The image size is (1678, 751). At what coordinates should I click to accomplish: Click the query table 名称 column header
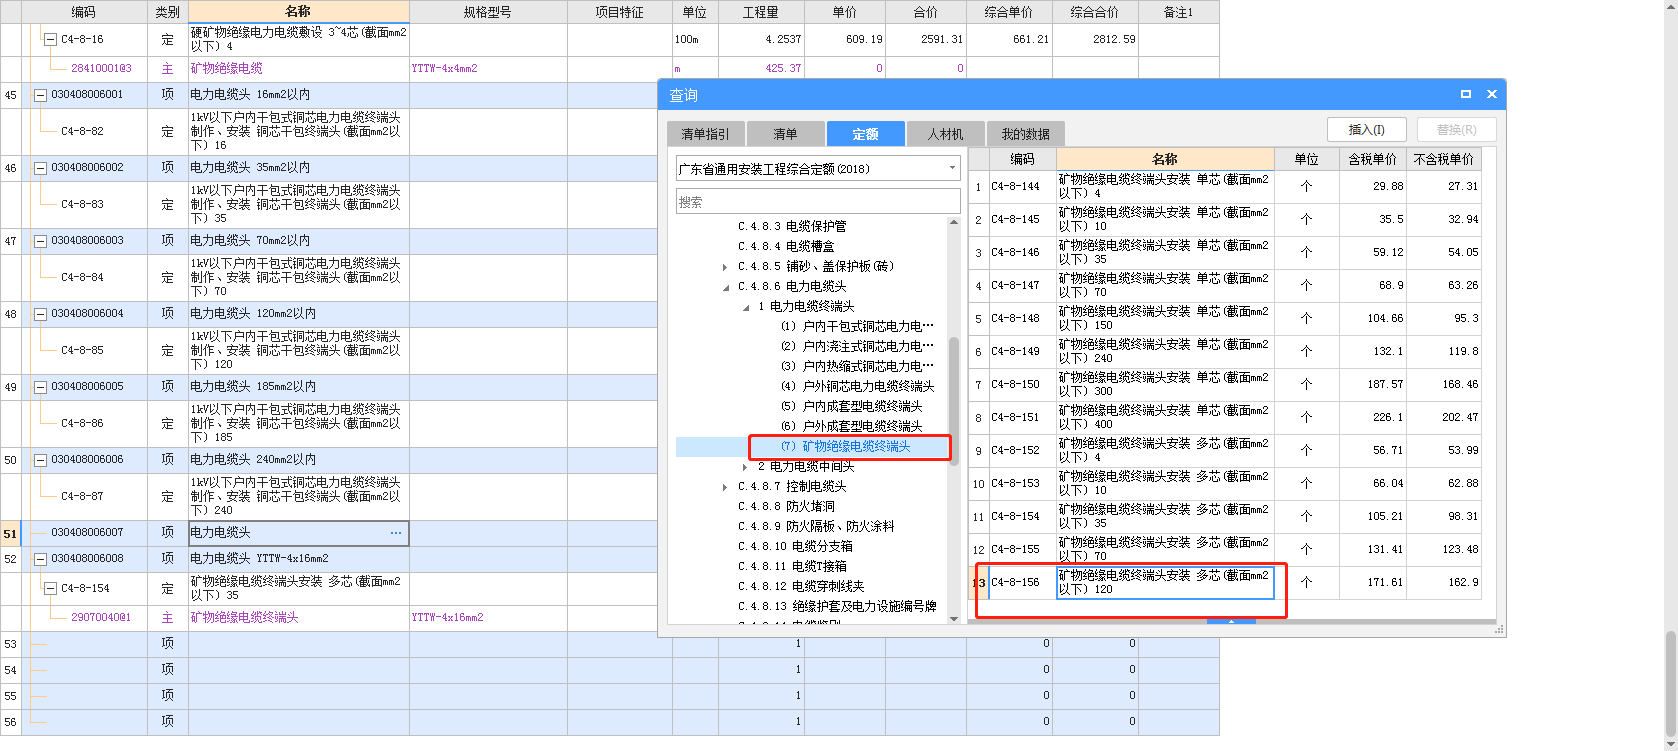pos(1165,159)
